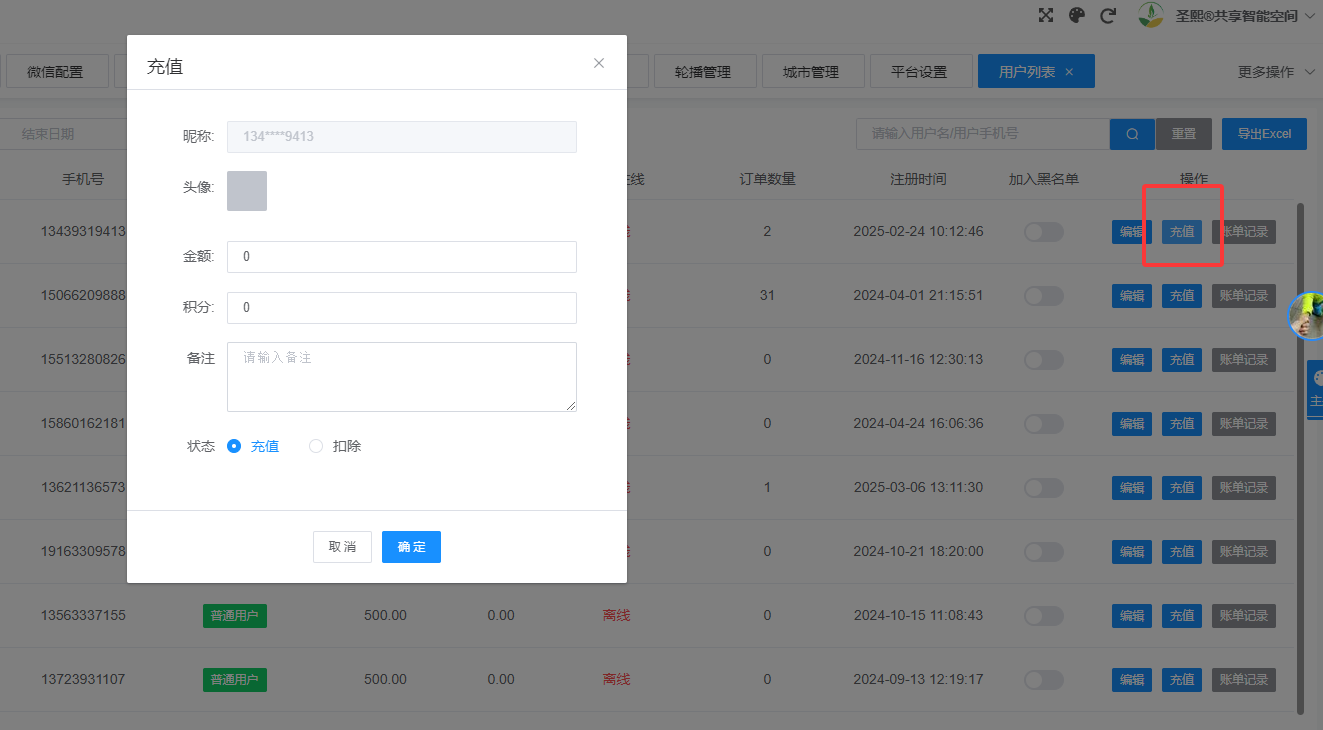Switch to the 微信配置 tab

click(55, 72)
